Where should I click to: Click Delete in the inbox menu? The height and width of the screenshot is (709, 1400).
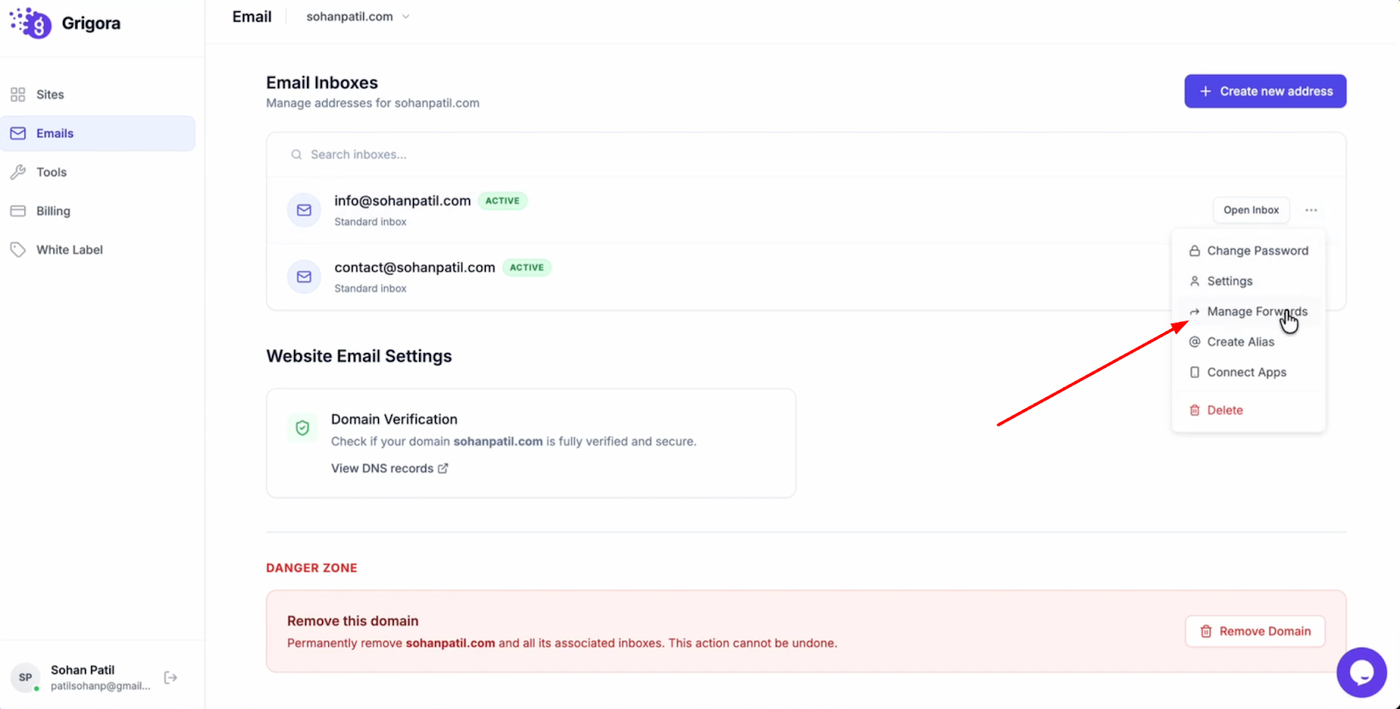pyautogui.click(x=1224, y=410)
